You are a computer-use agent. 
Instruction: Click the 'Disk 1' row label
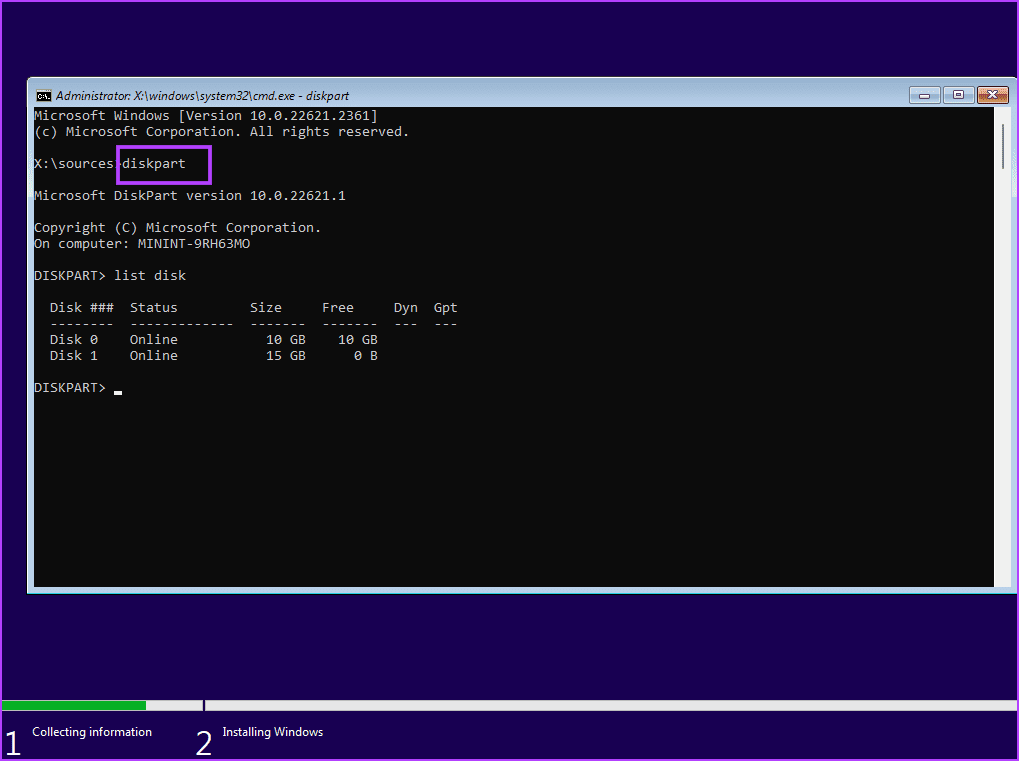pyautogui.click(x=74, y=355)
